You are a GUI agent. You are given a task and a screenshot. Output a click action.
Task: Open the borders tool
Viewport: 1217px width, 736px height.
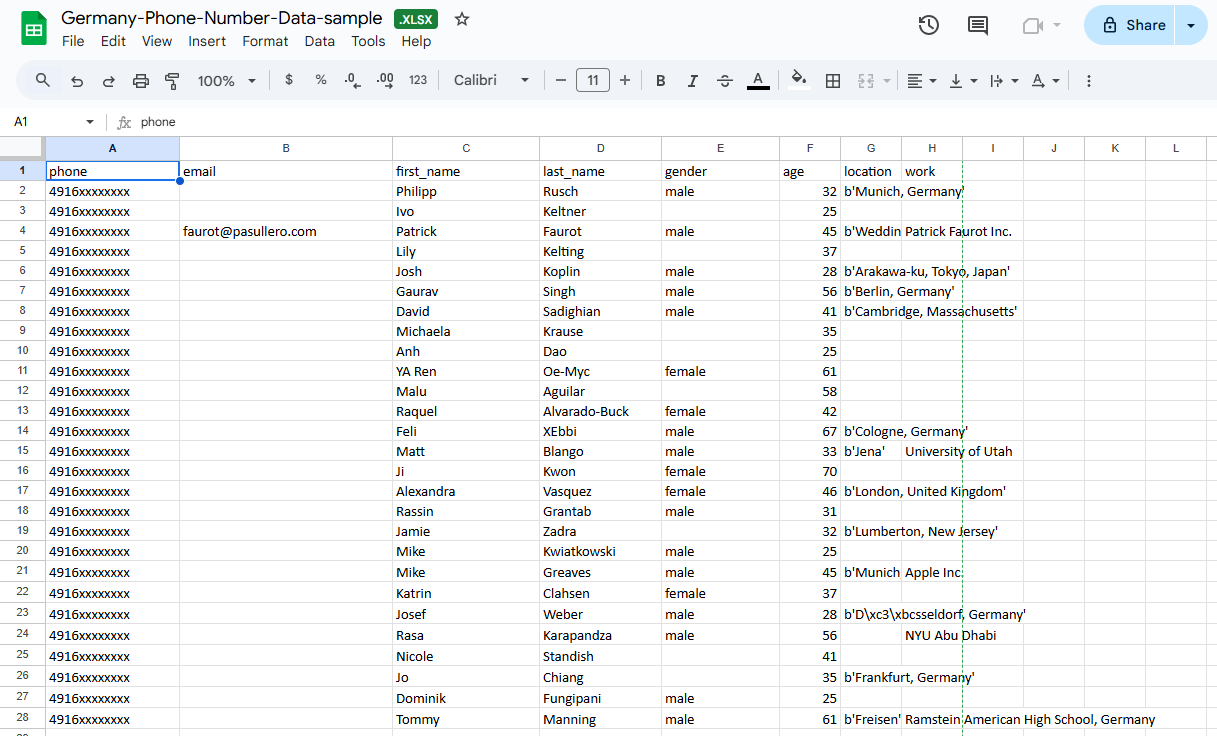[832, 81]
